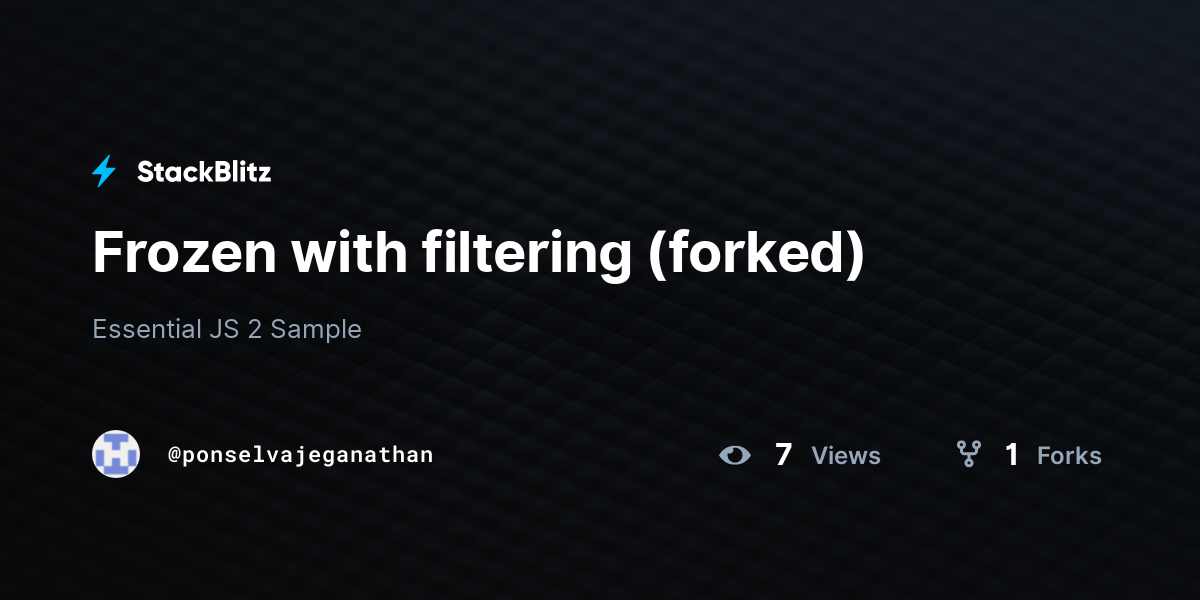Click "JS 2" in the project description
Image resolution: width=1200 pixels, height=600 pixels.
pyautogui.click(x=237, y=329)
